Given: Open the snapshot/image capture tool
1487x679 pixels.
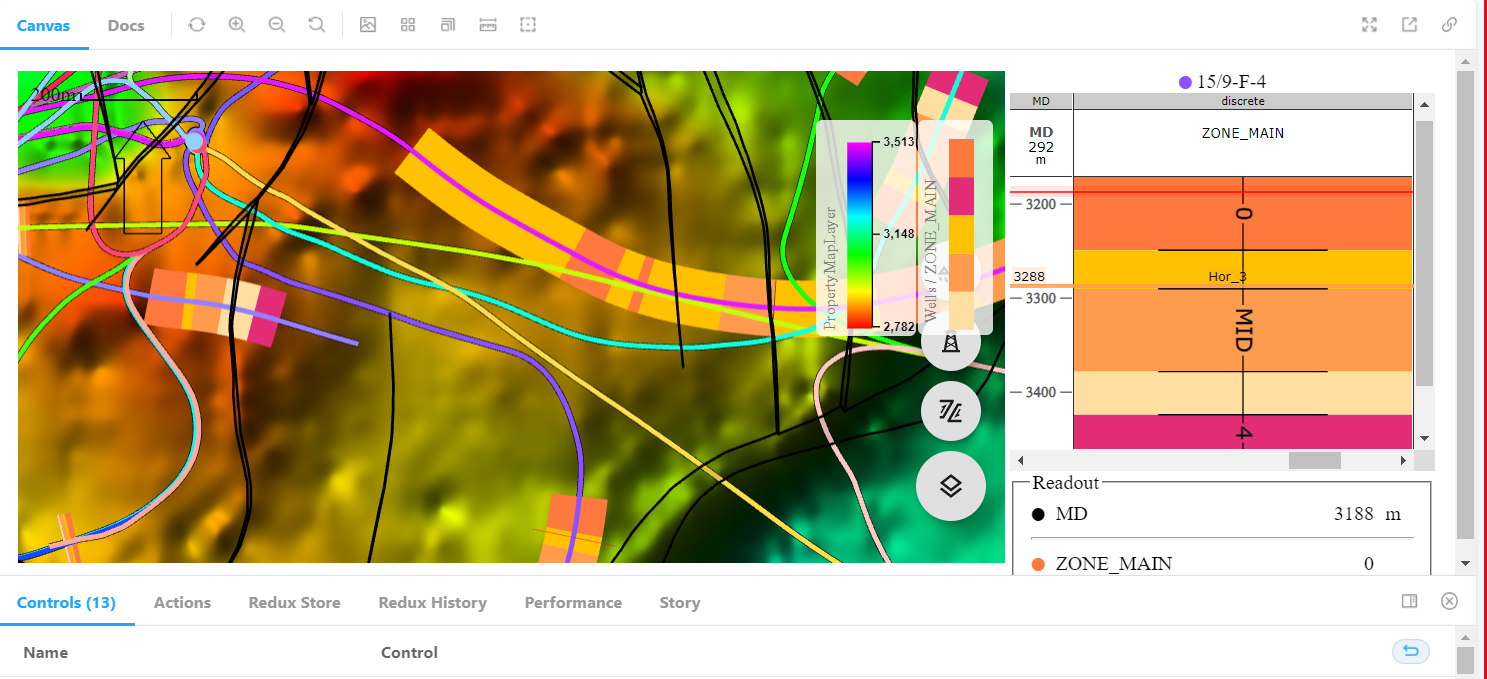Looking at the screenshot, I should click(367, 24).
